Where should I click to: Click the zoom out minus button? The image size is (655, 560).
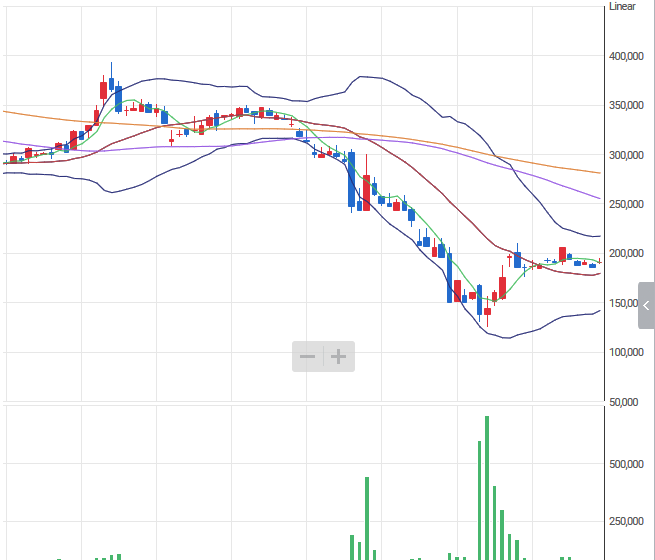pyautogui.click(x=307, y=357)
